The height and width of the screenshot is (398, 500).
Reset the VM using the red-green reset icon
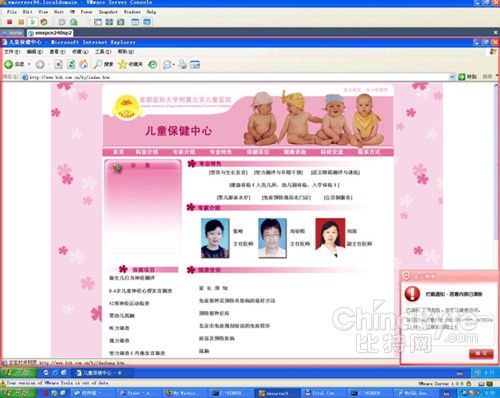[44, 22]
